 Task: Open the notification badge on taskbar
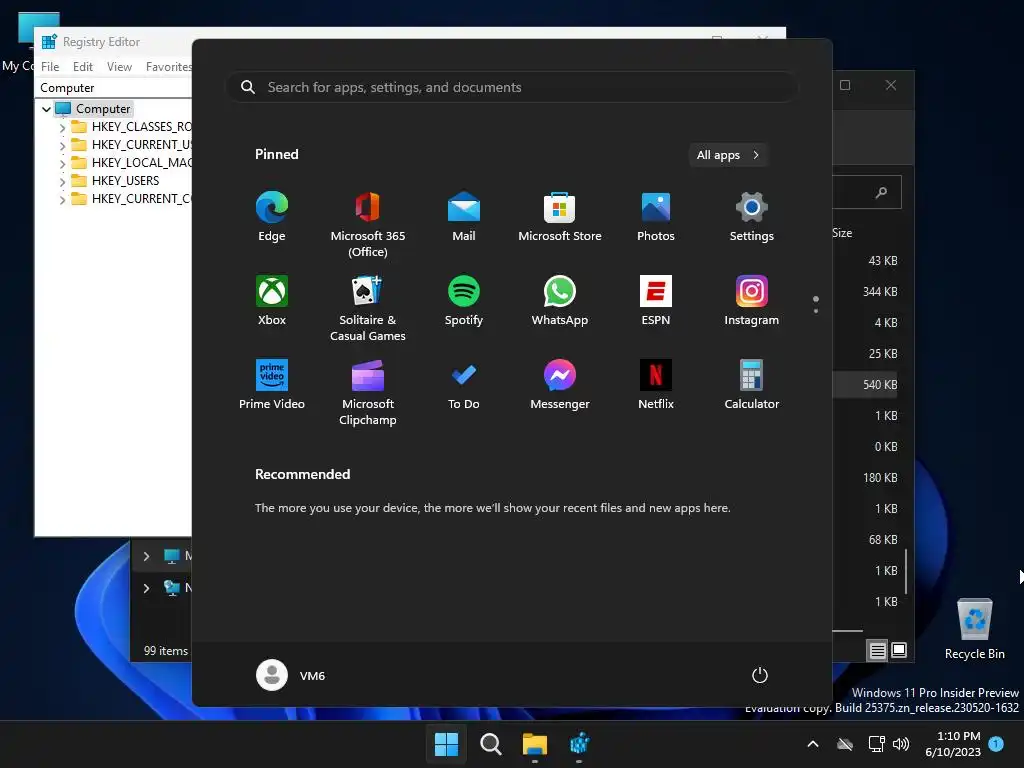996,744
